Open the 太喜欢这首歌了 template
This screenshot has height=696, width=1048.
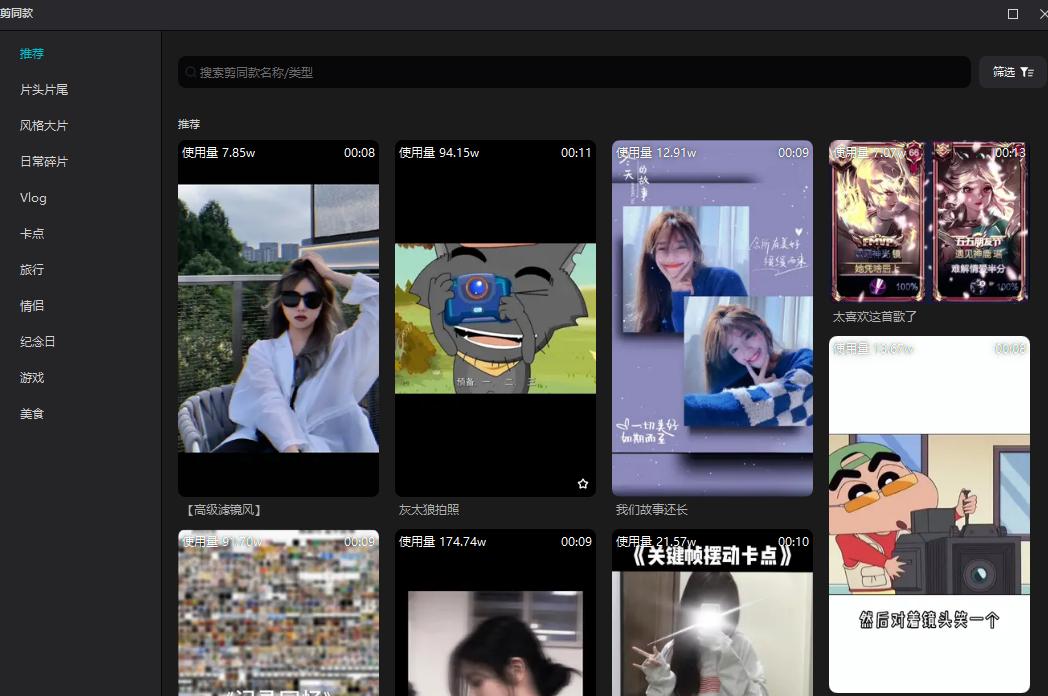click(928, 220)
